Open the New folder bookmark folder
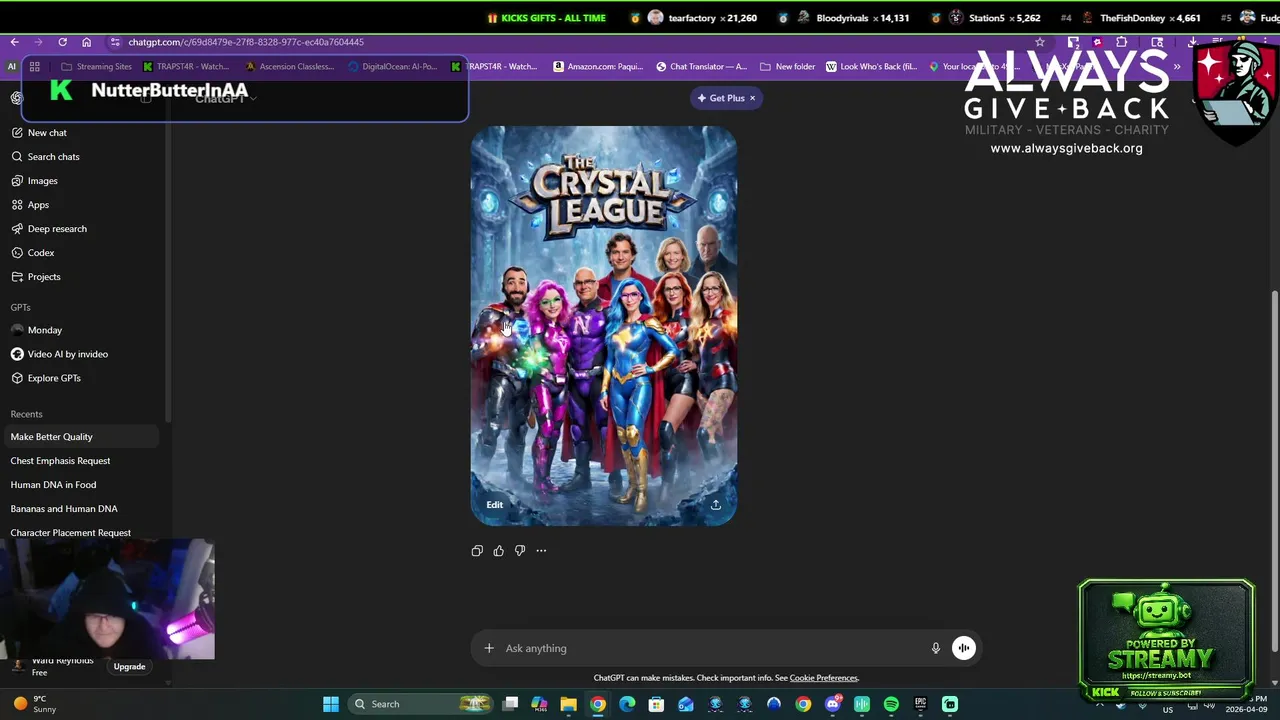 (x=787, y=67)
